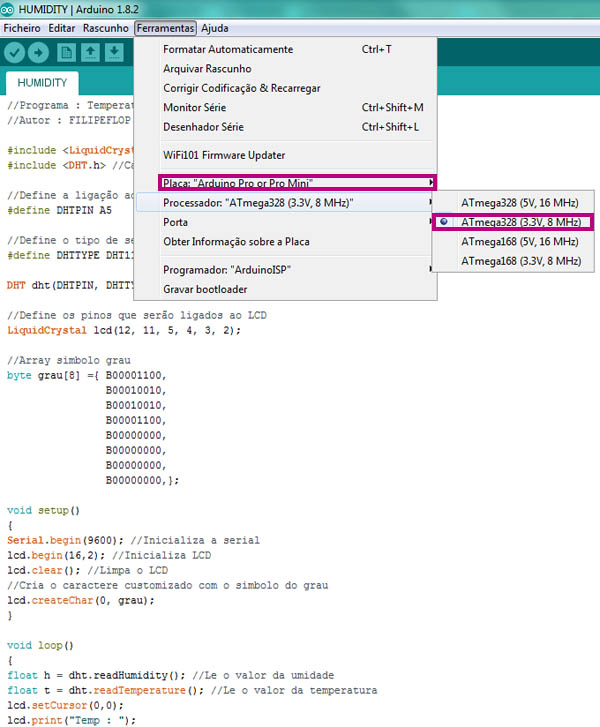Choose Gravar bootloader
Image resolution: width=600 pixels, height=727 pixels.
(285, 289)
